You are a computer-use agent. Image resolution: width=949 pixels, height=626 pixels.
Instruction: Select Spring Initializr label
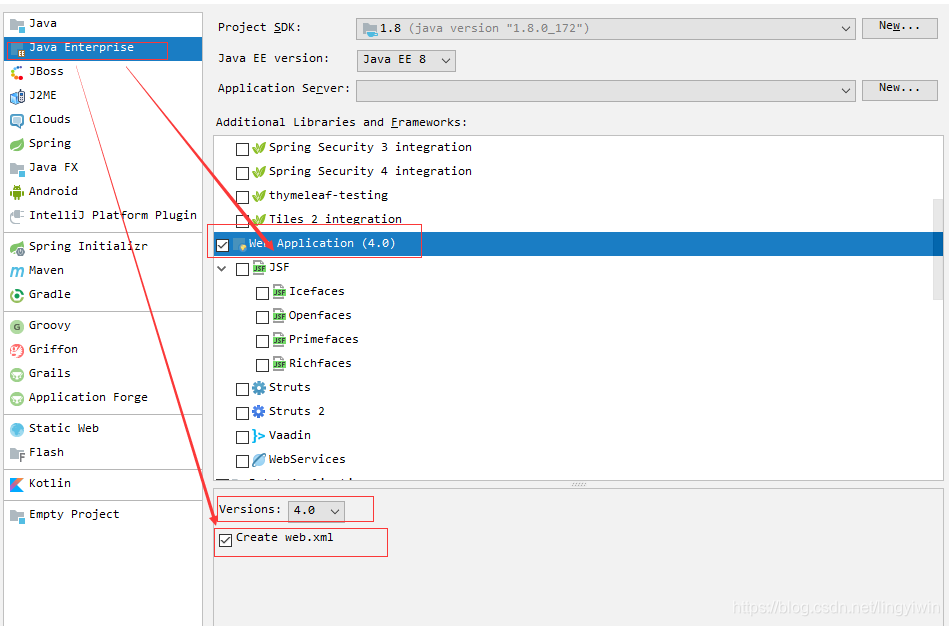click(x=88, y=246)
